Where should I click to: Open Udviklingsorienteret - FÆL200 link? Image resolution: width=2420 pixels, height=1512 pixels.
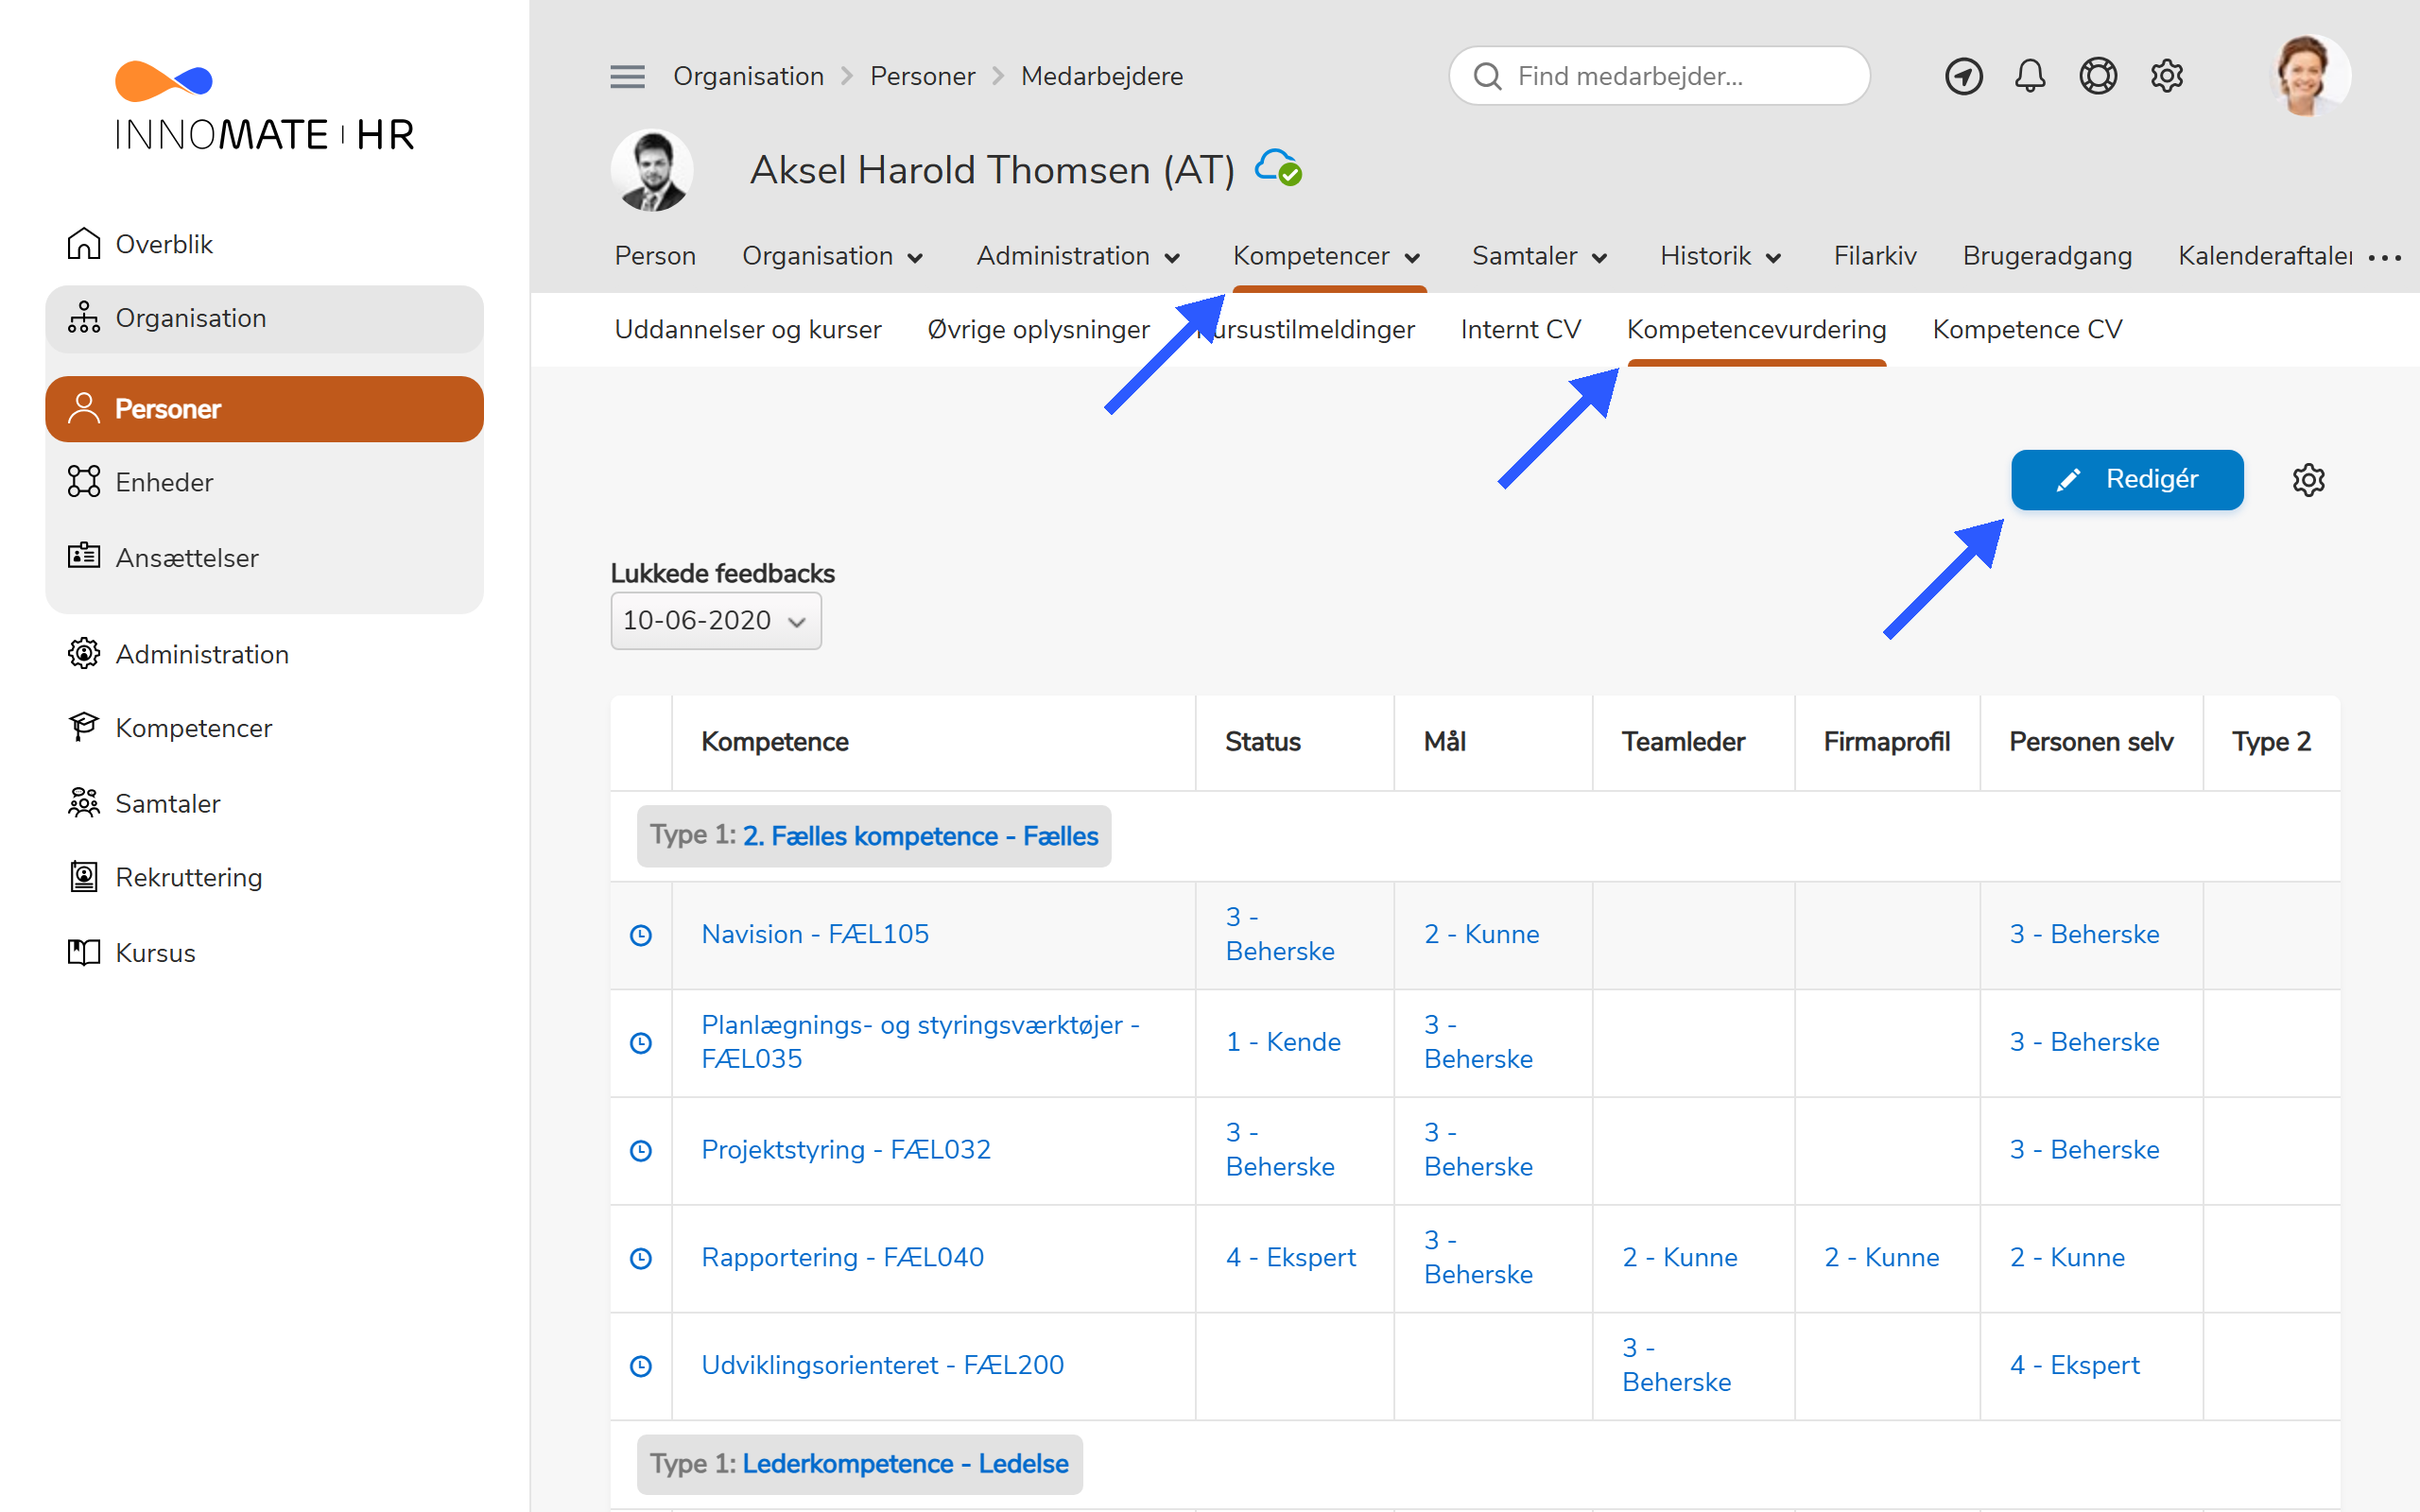882,1365
